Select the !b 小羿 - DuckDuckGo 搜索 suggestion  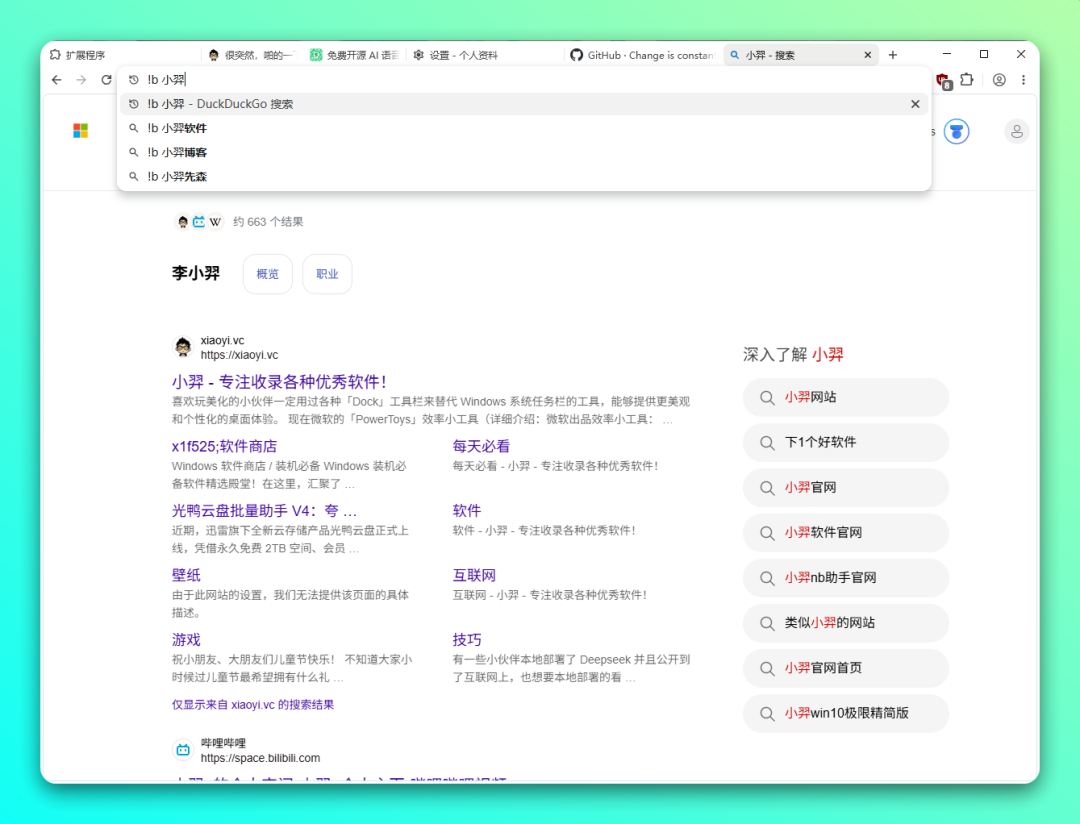point(523,104)
